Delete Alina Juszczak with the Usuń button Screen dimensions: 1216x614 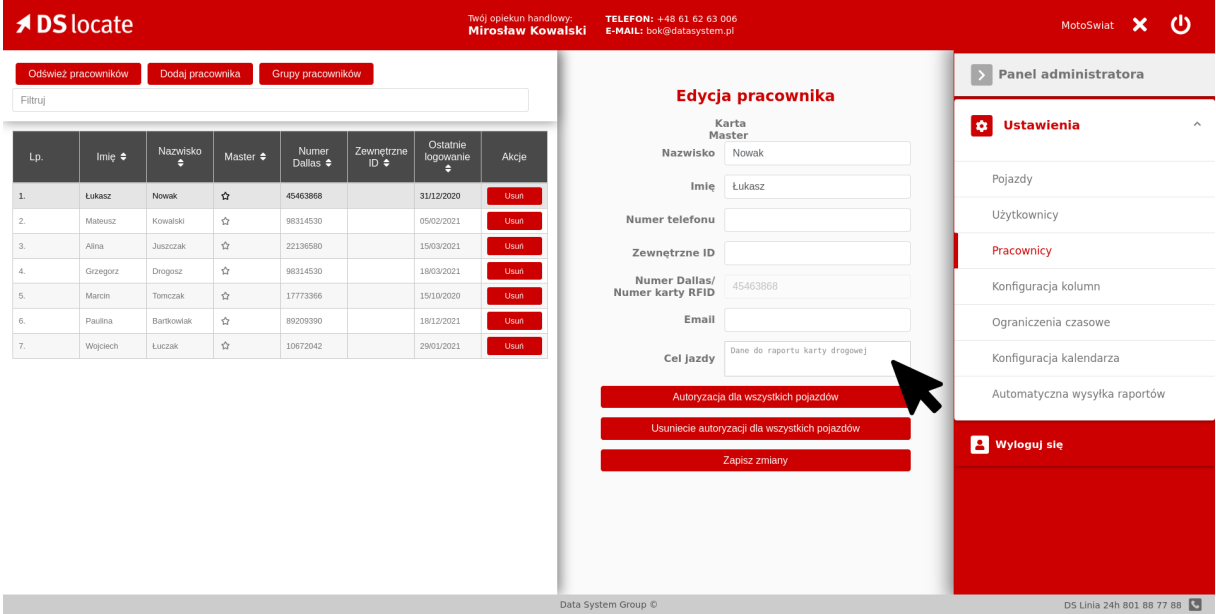[514, 246]
